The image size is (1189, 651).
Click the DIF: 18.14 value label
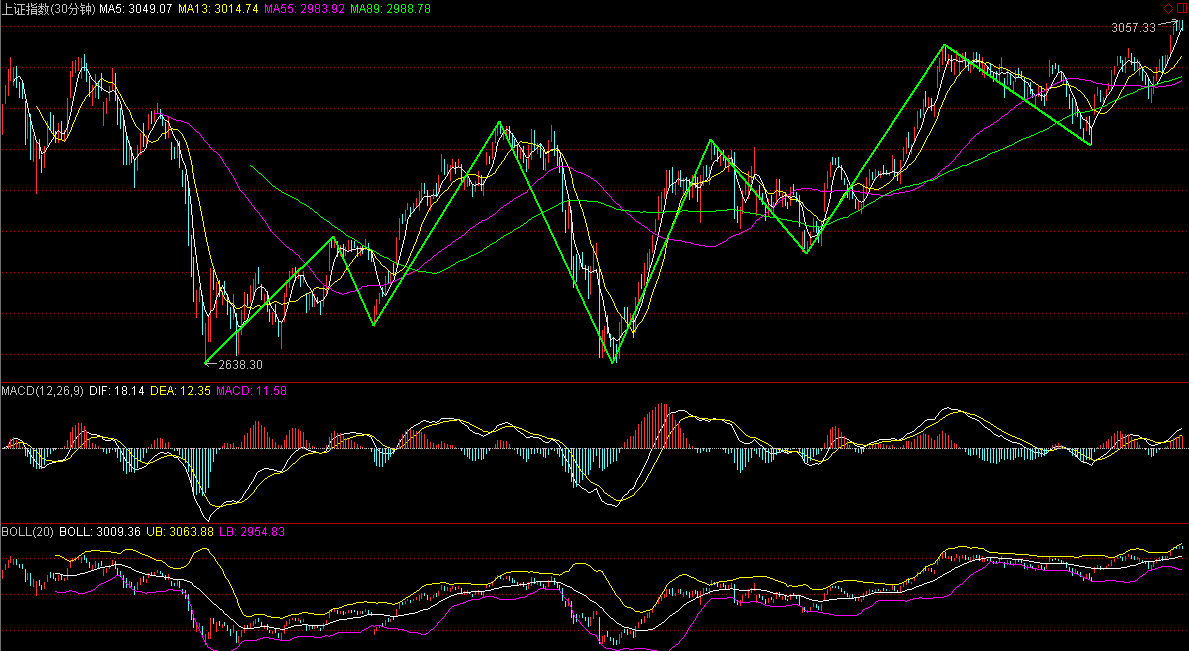click(x=117, y=391)
